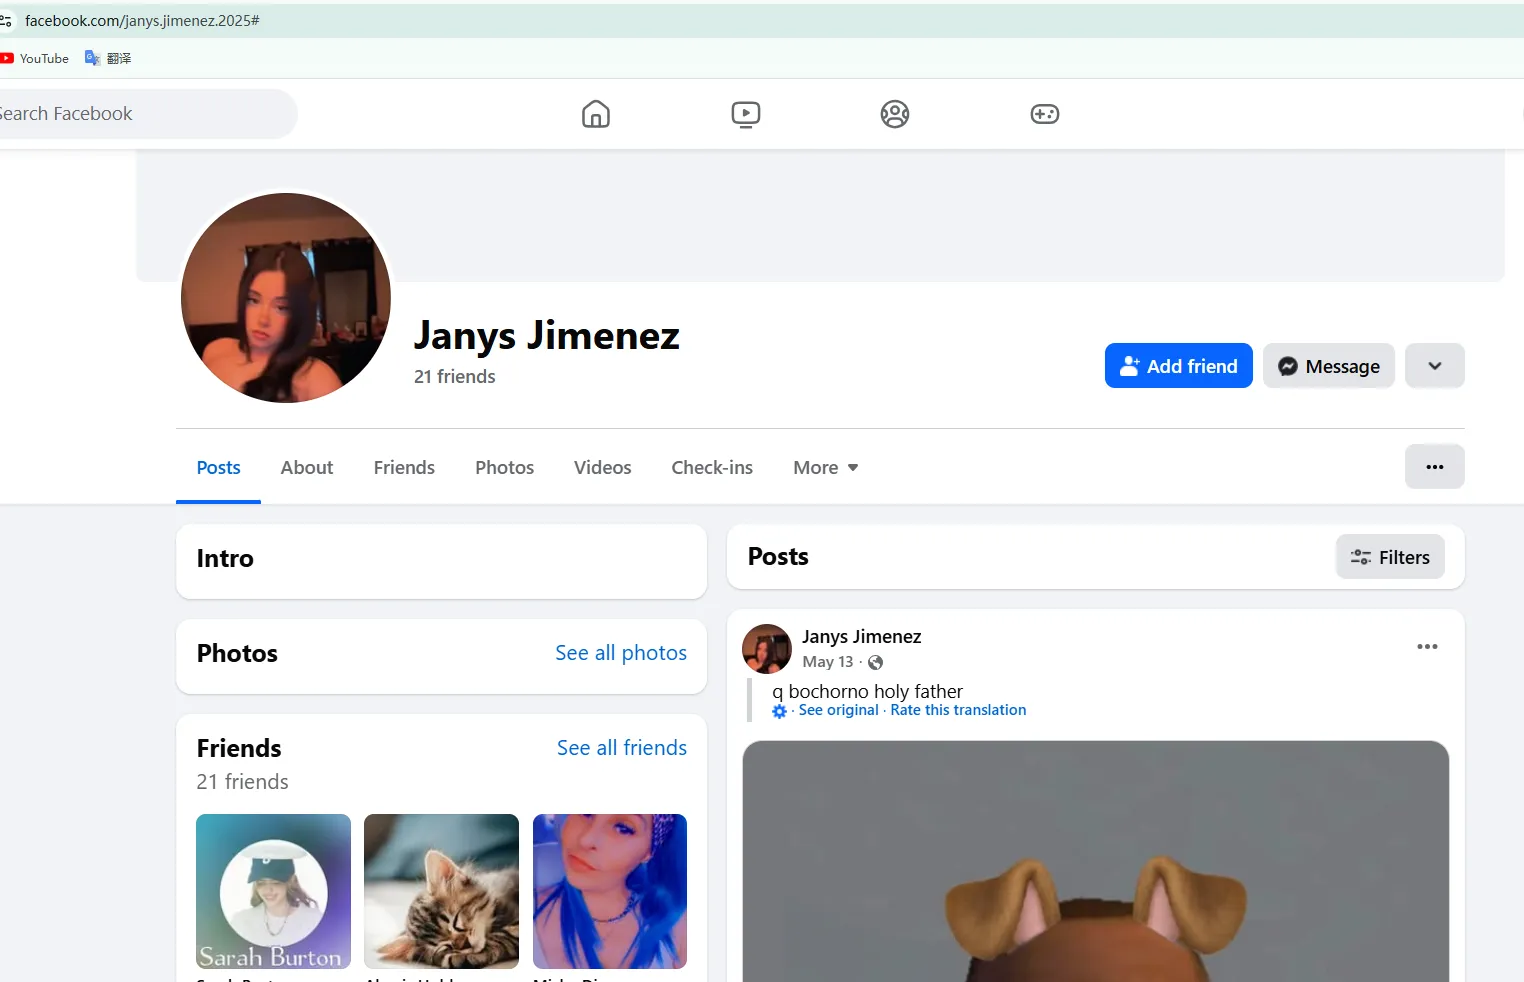
Task: Expand the chevron dropdown beside Message
Action: [1435, 366]
